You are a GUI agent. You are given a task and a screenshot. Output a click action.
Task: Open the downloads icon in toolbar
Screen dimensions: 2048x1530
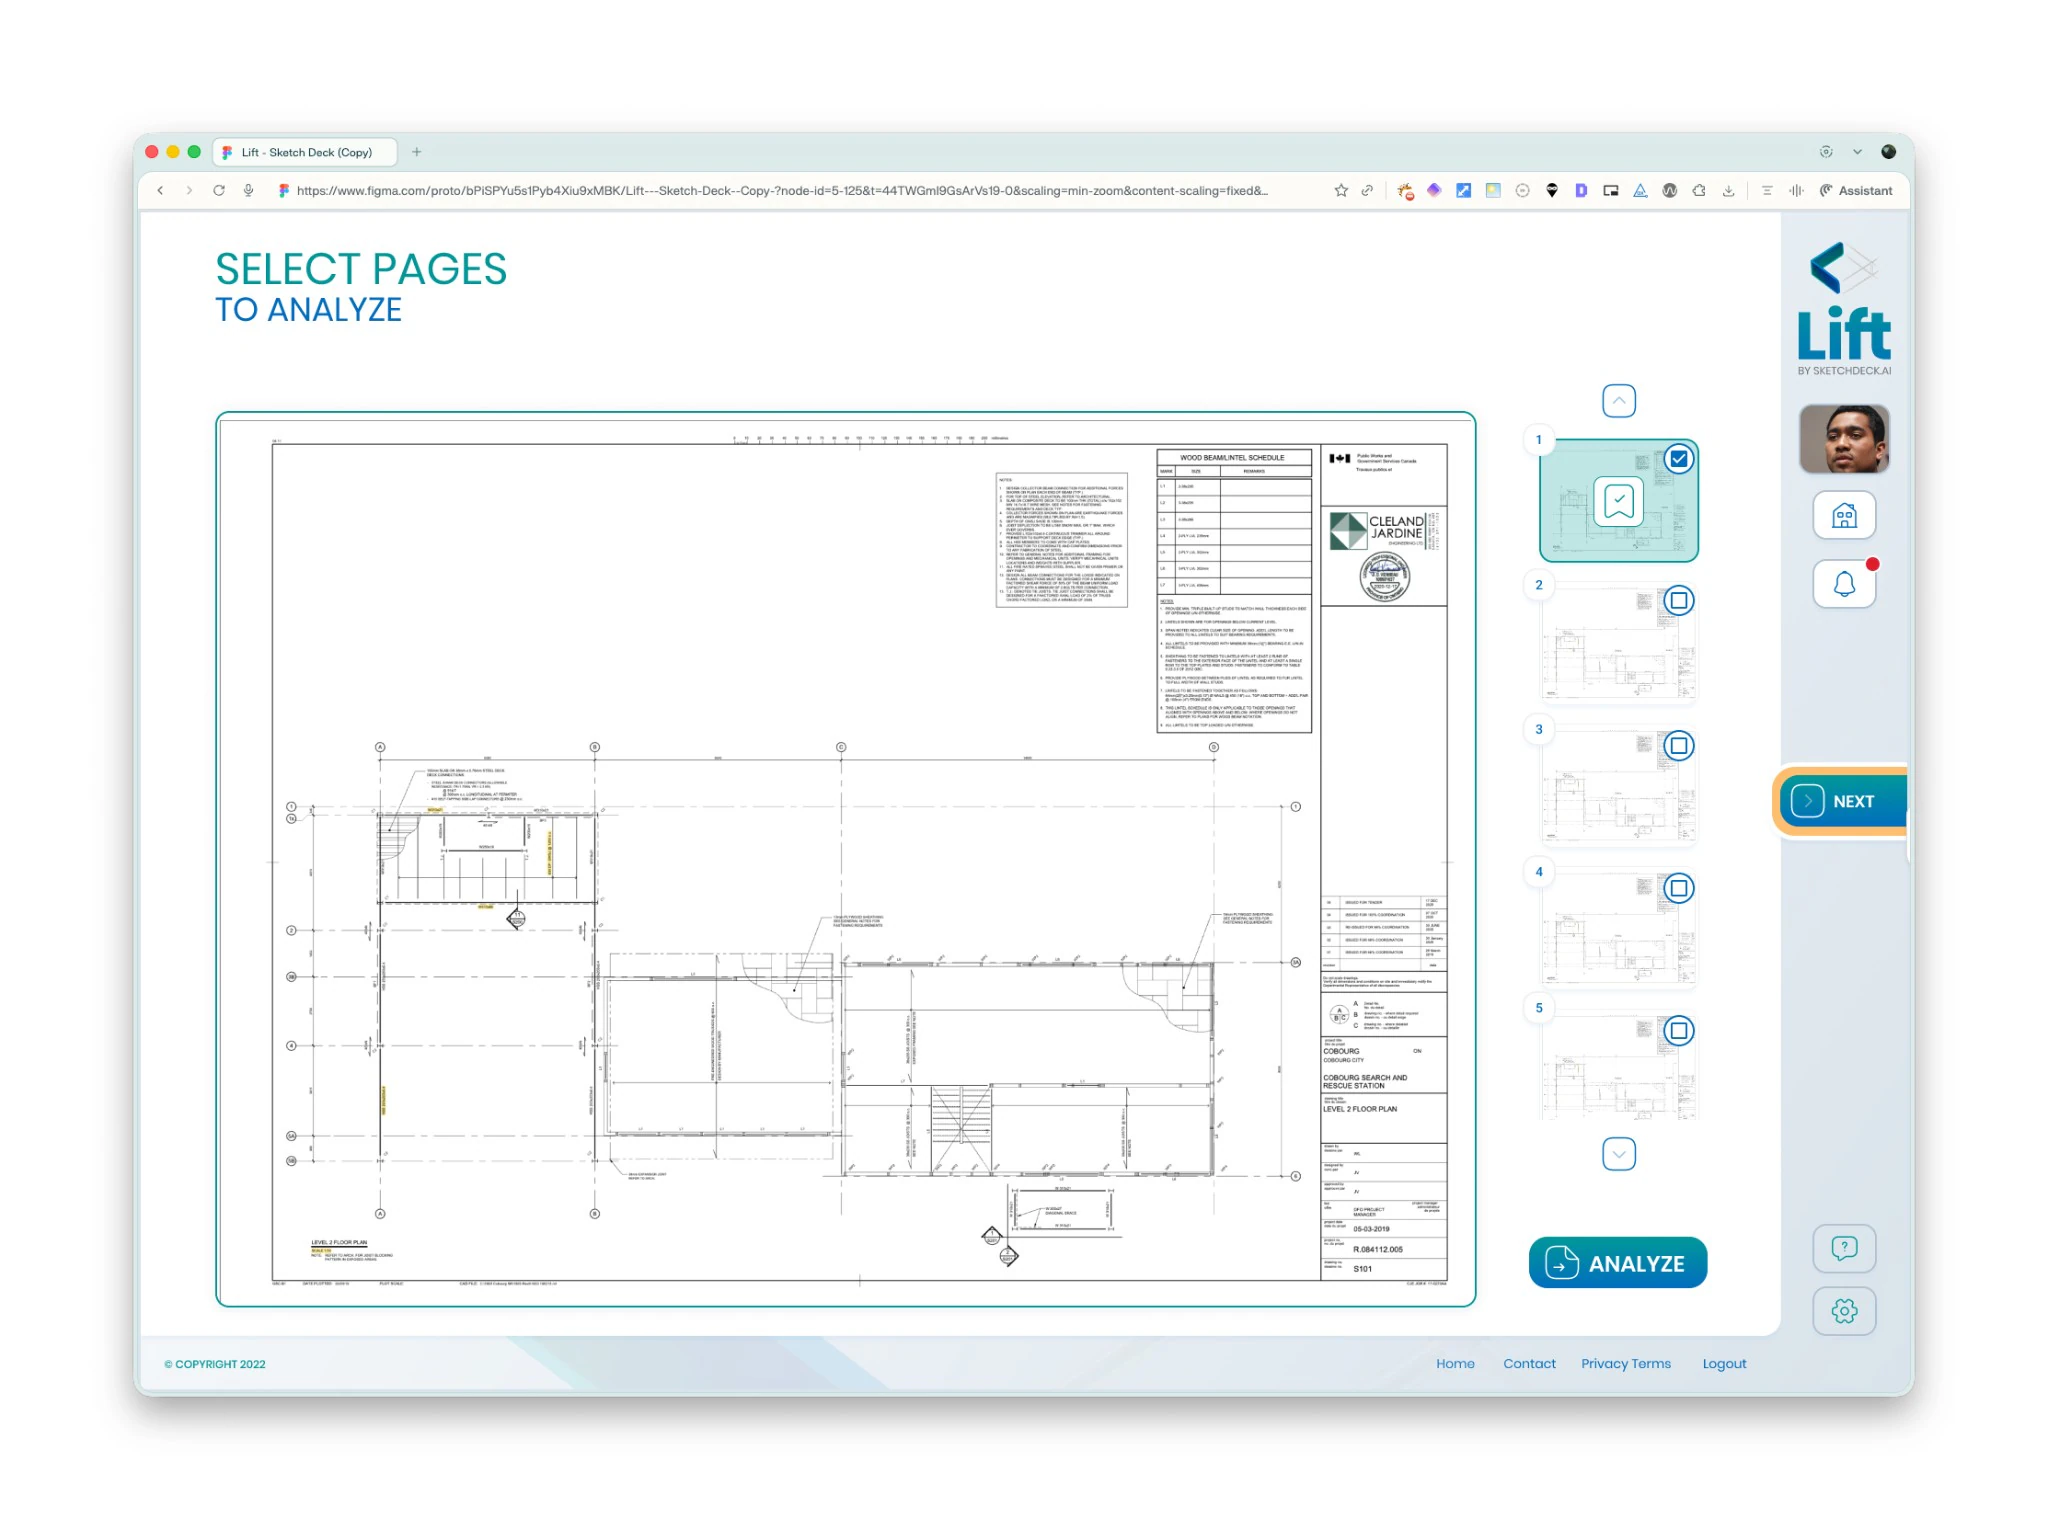[x=1728, y=191]
